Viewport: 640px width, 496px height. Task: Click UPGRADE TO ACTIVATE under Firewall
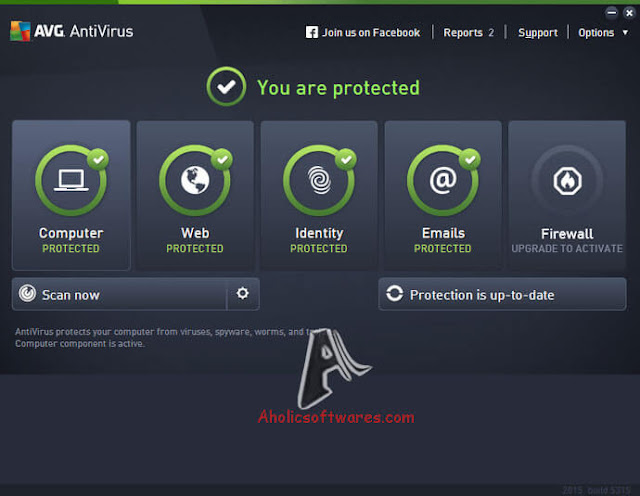point(567,248)
